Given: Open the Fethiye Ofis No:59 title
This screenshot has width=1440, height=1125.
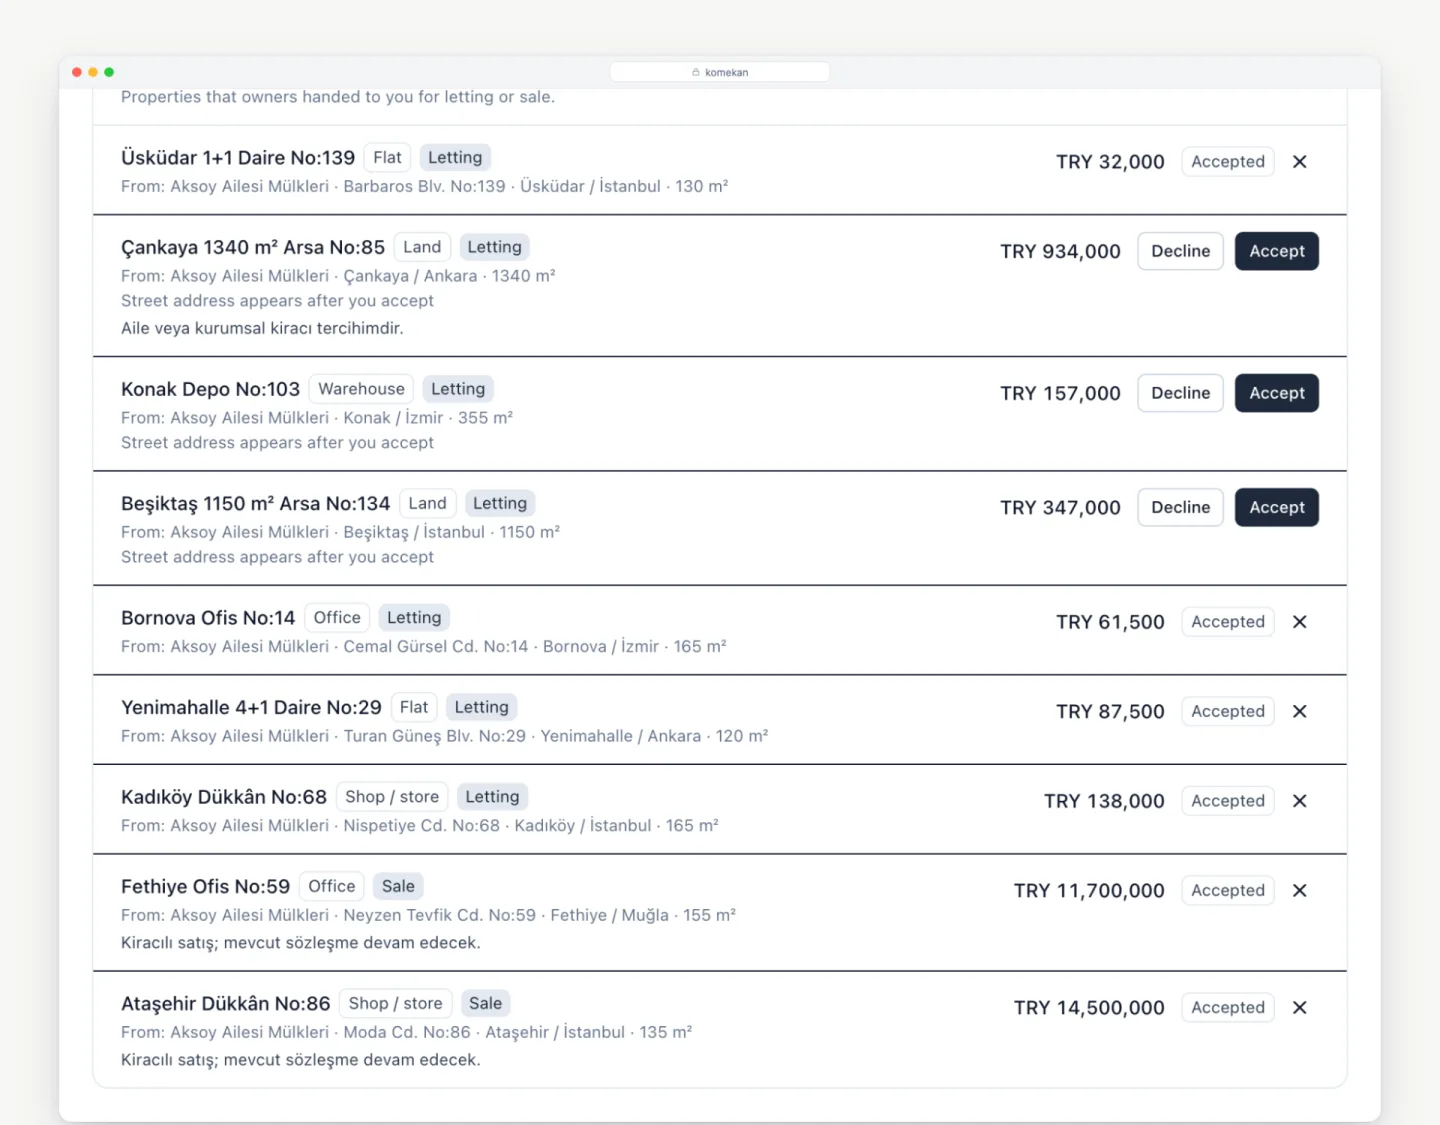Looking at the screenshot, I should coord(205,886).
